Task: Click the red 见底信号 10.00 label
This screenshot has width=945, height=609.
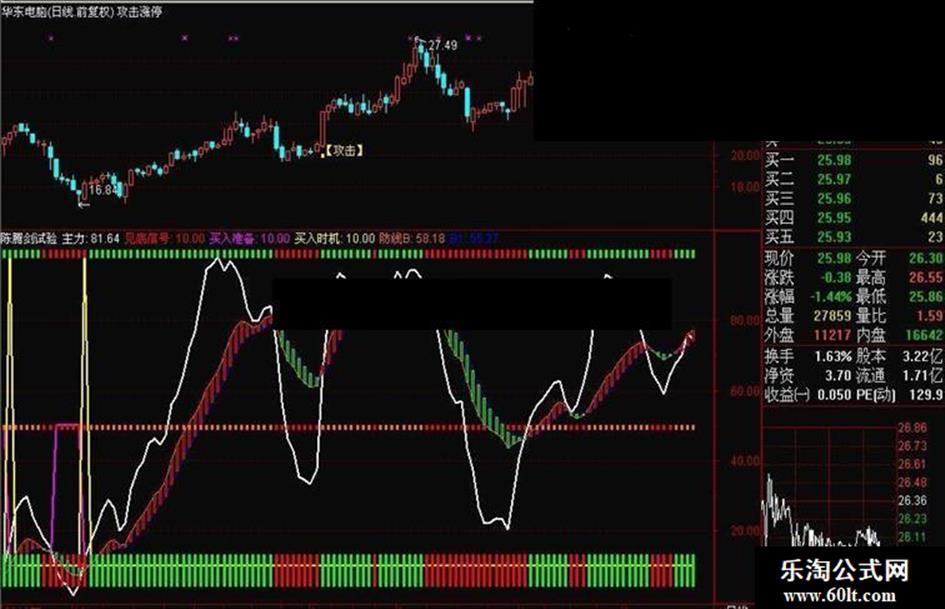Action: click(x=165, y=239)
